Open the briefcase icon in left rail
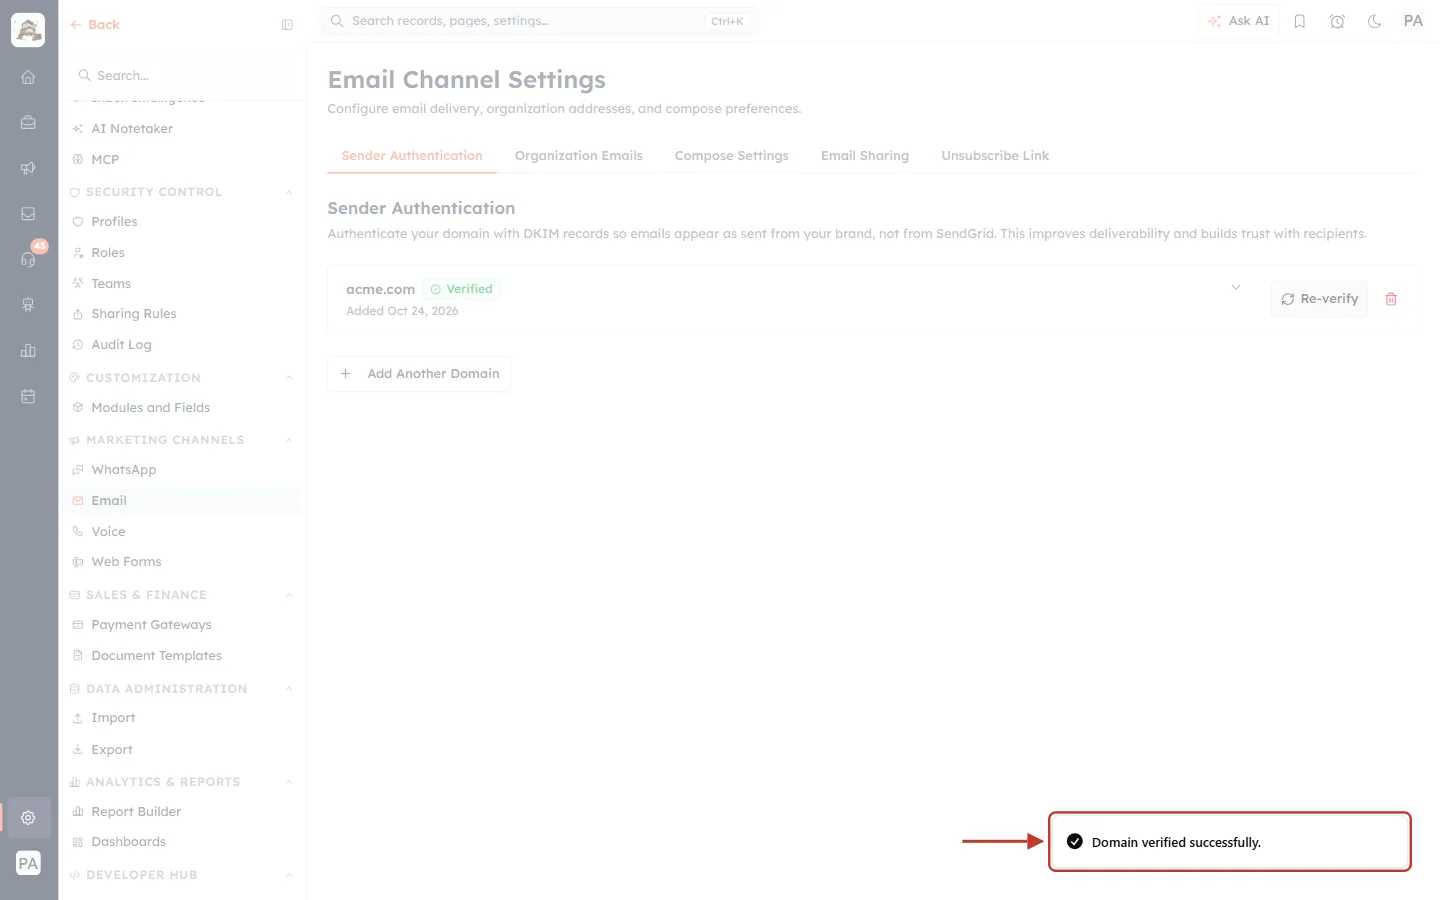Viewport: 1440px width, 900px height. tap(28, 123)
